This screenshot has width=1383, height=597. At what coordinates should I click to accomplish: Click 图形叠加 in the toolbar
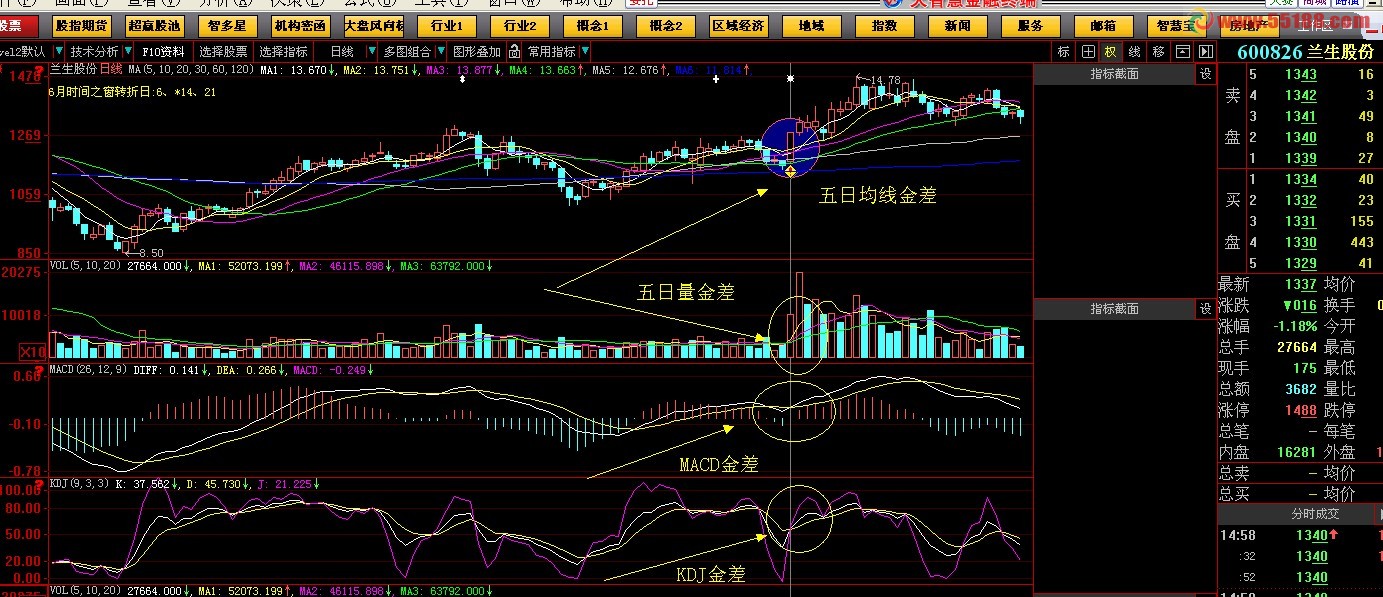click(476, 51)
